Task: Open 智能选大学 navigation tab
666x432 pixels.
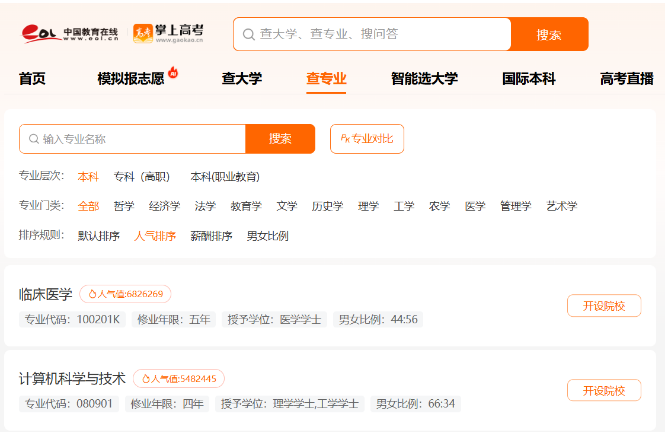Action: tap(424, 79)
